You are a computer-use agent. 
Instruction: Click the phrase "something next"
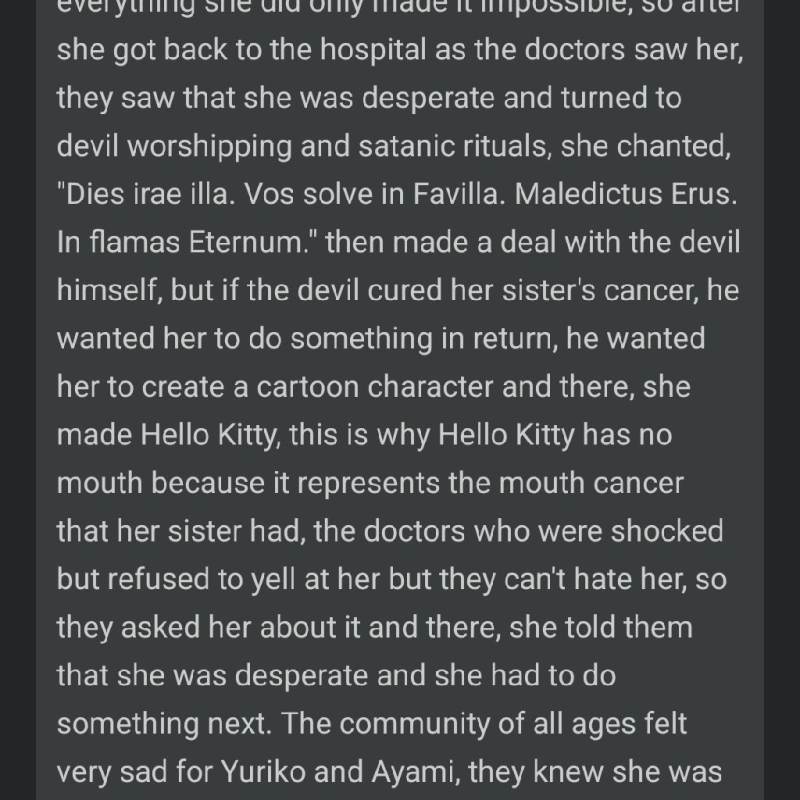click(x=162, y=724)
